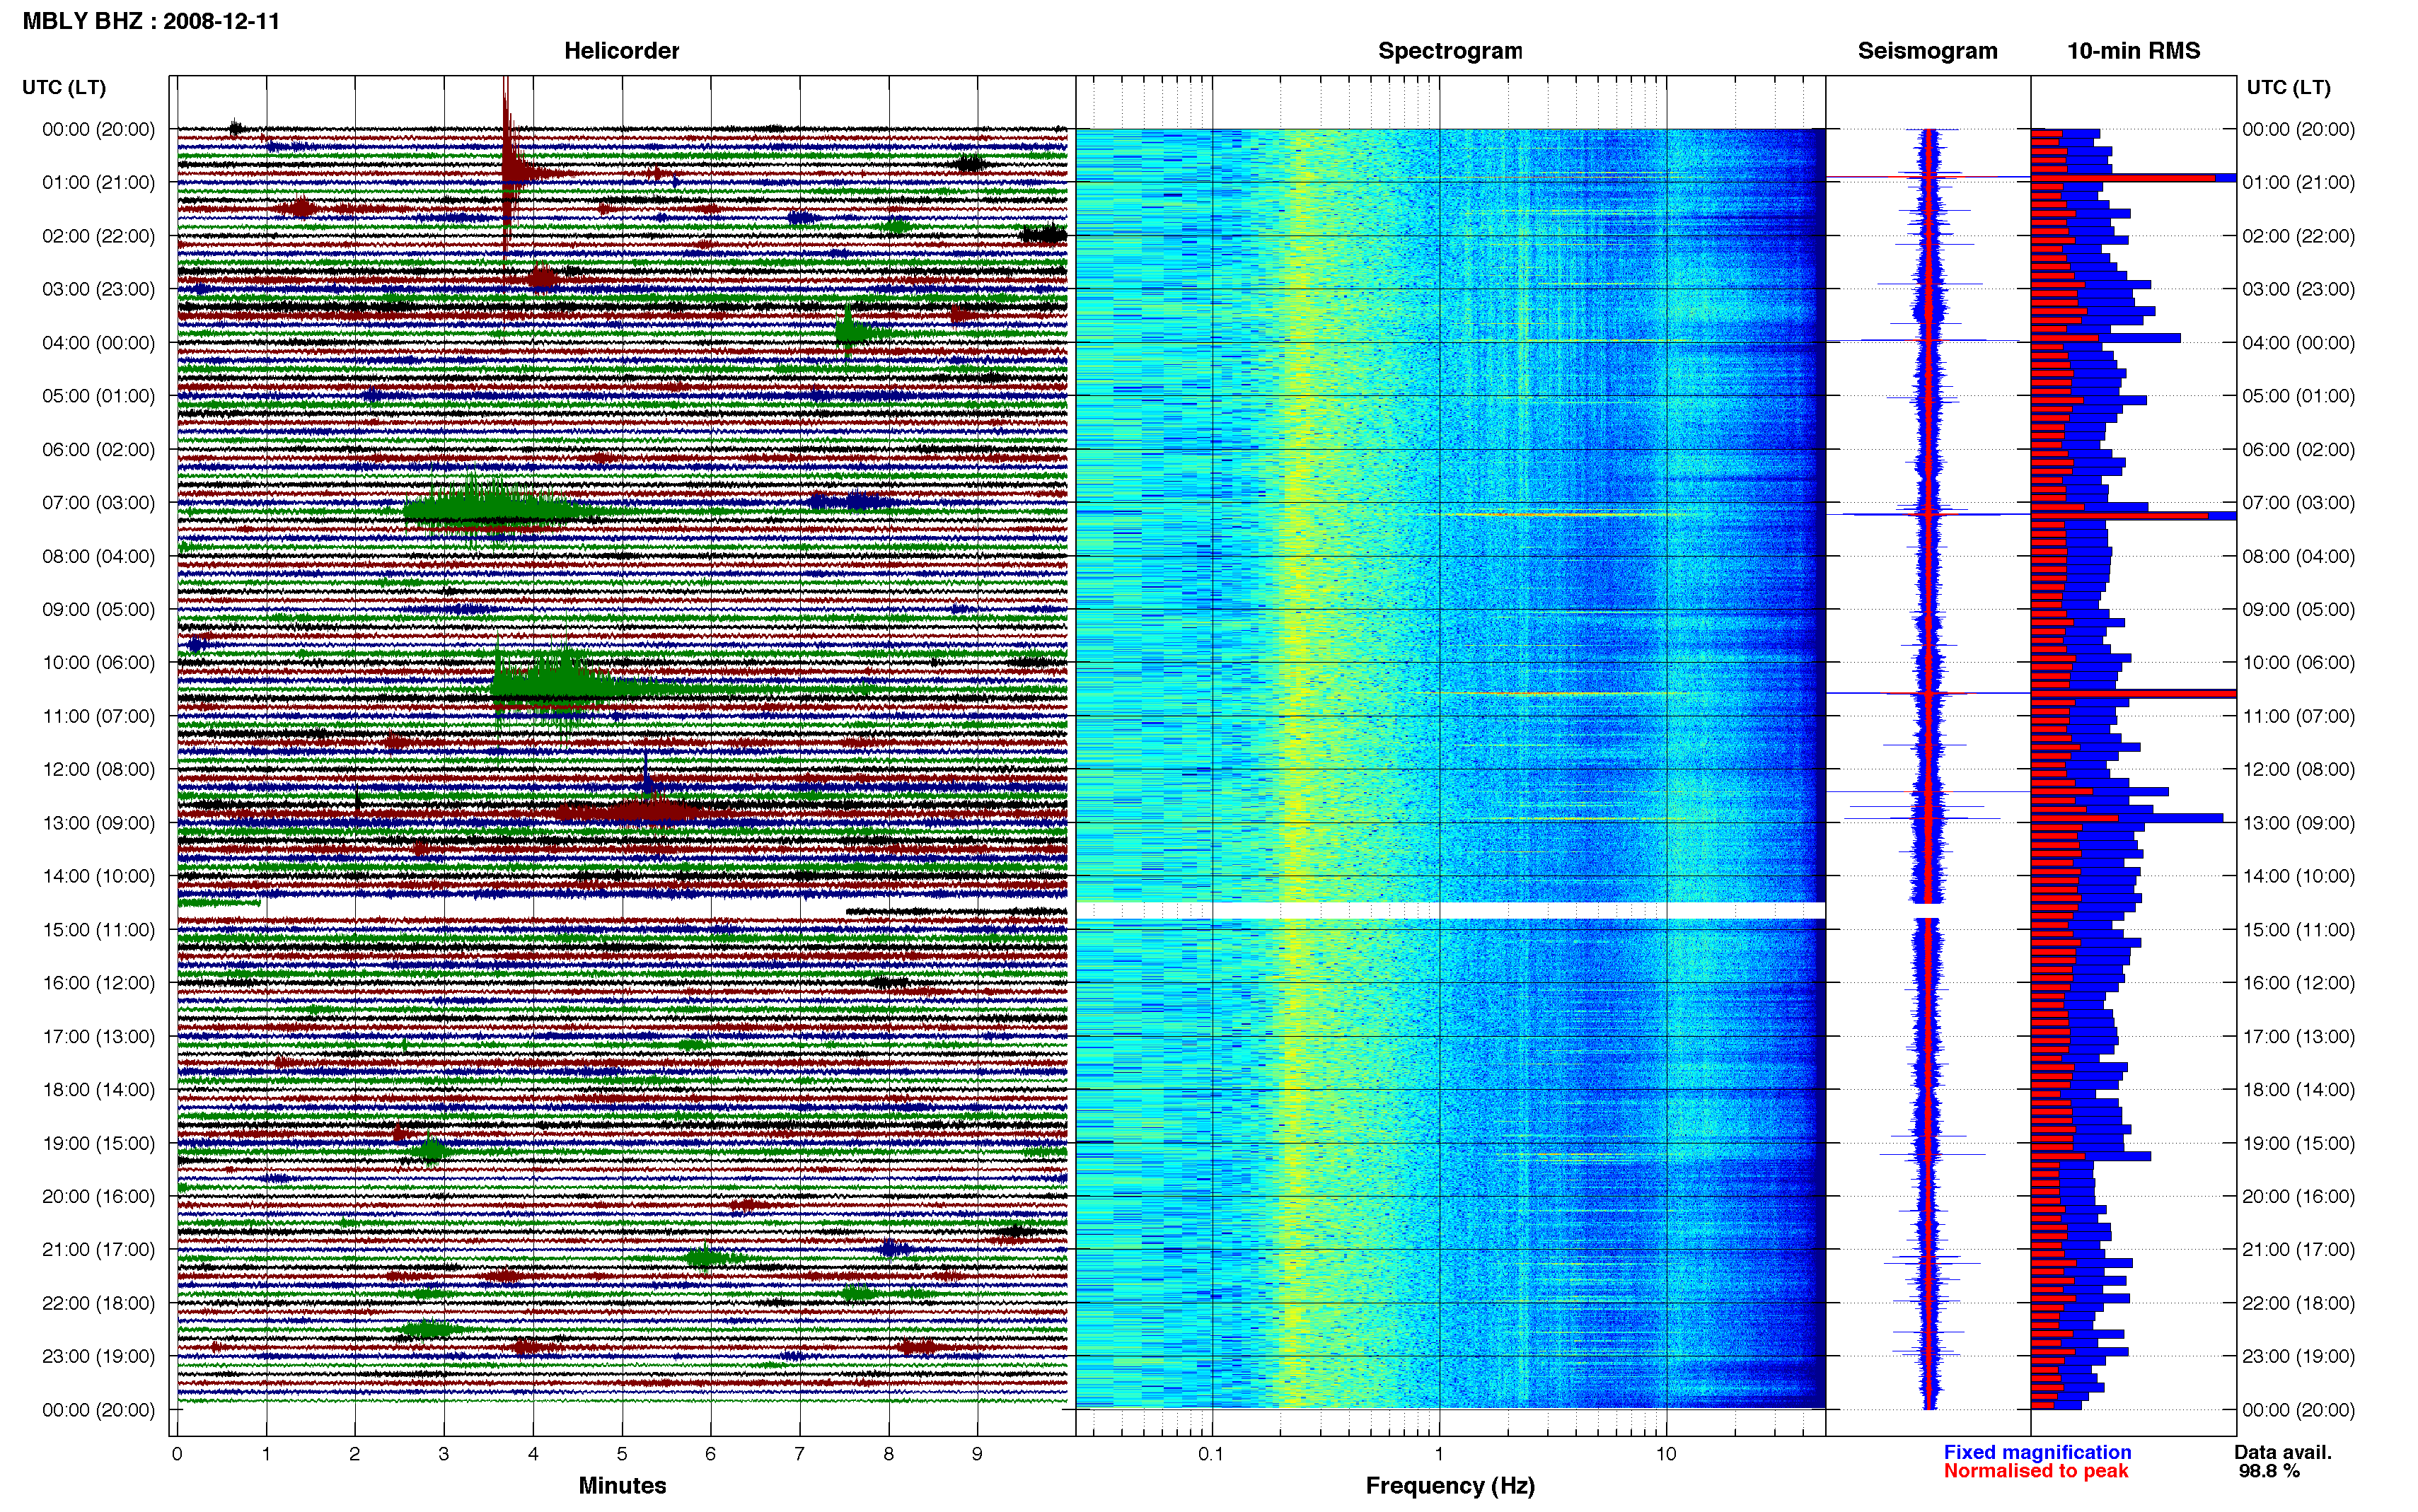Click the left '23:00 (19:00)' time label

point(99,1357)
